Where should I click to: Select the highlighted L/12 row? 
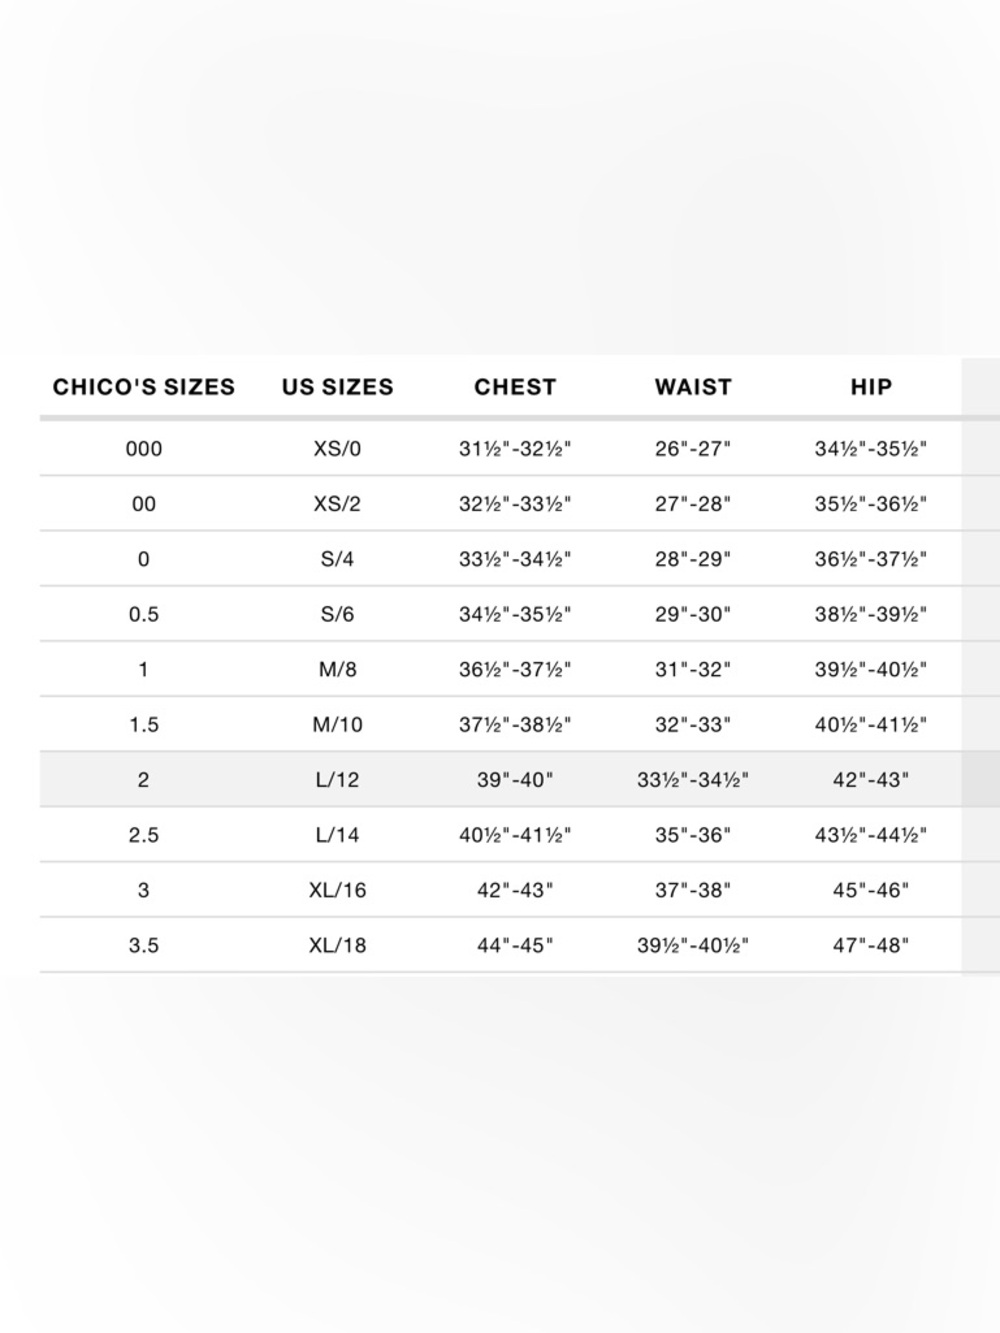pyautogui.click(x=500, y=779)
